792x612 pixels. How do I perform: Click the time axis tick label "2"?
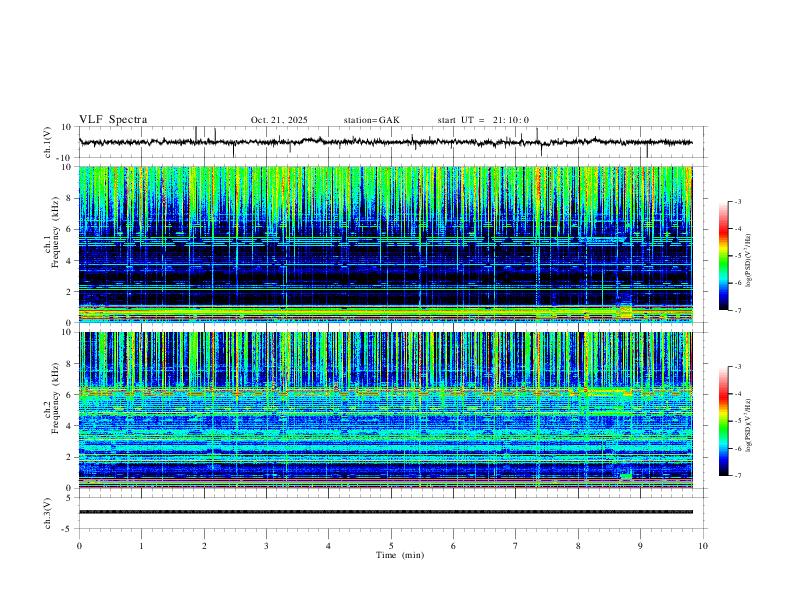tap(204, 546)
